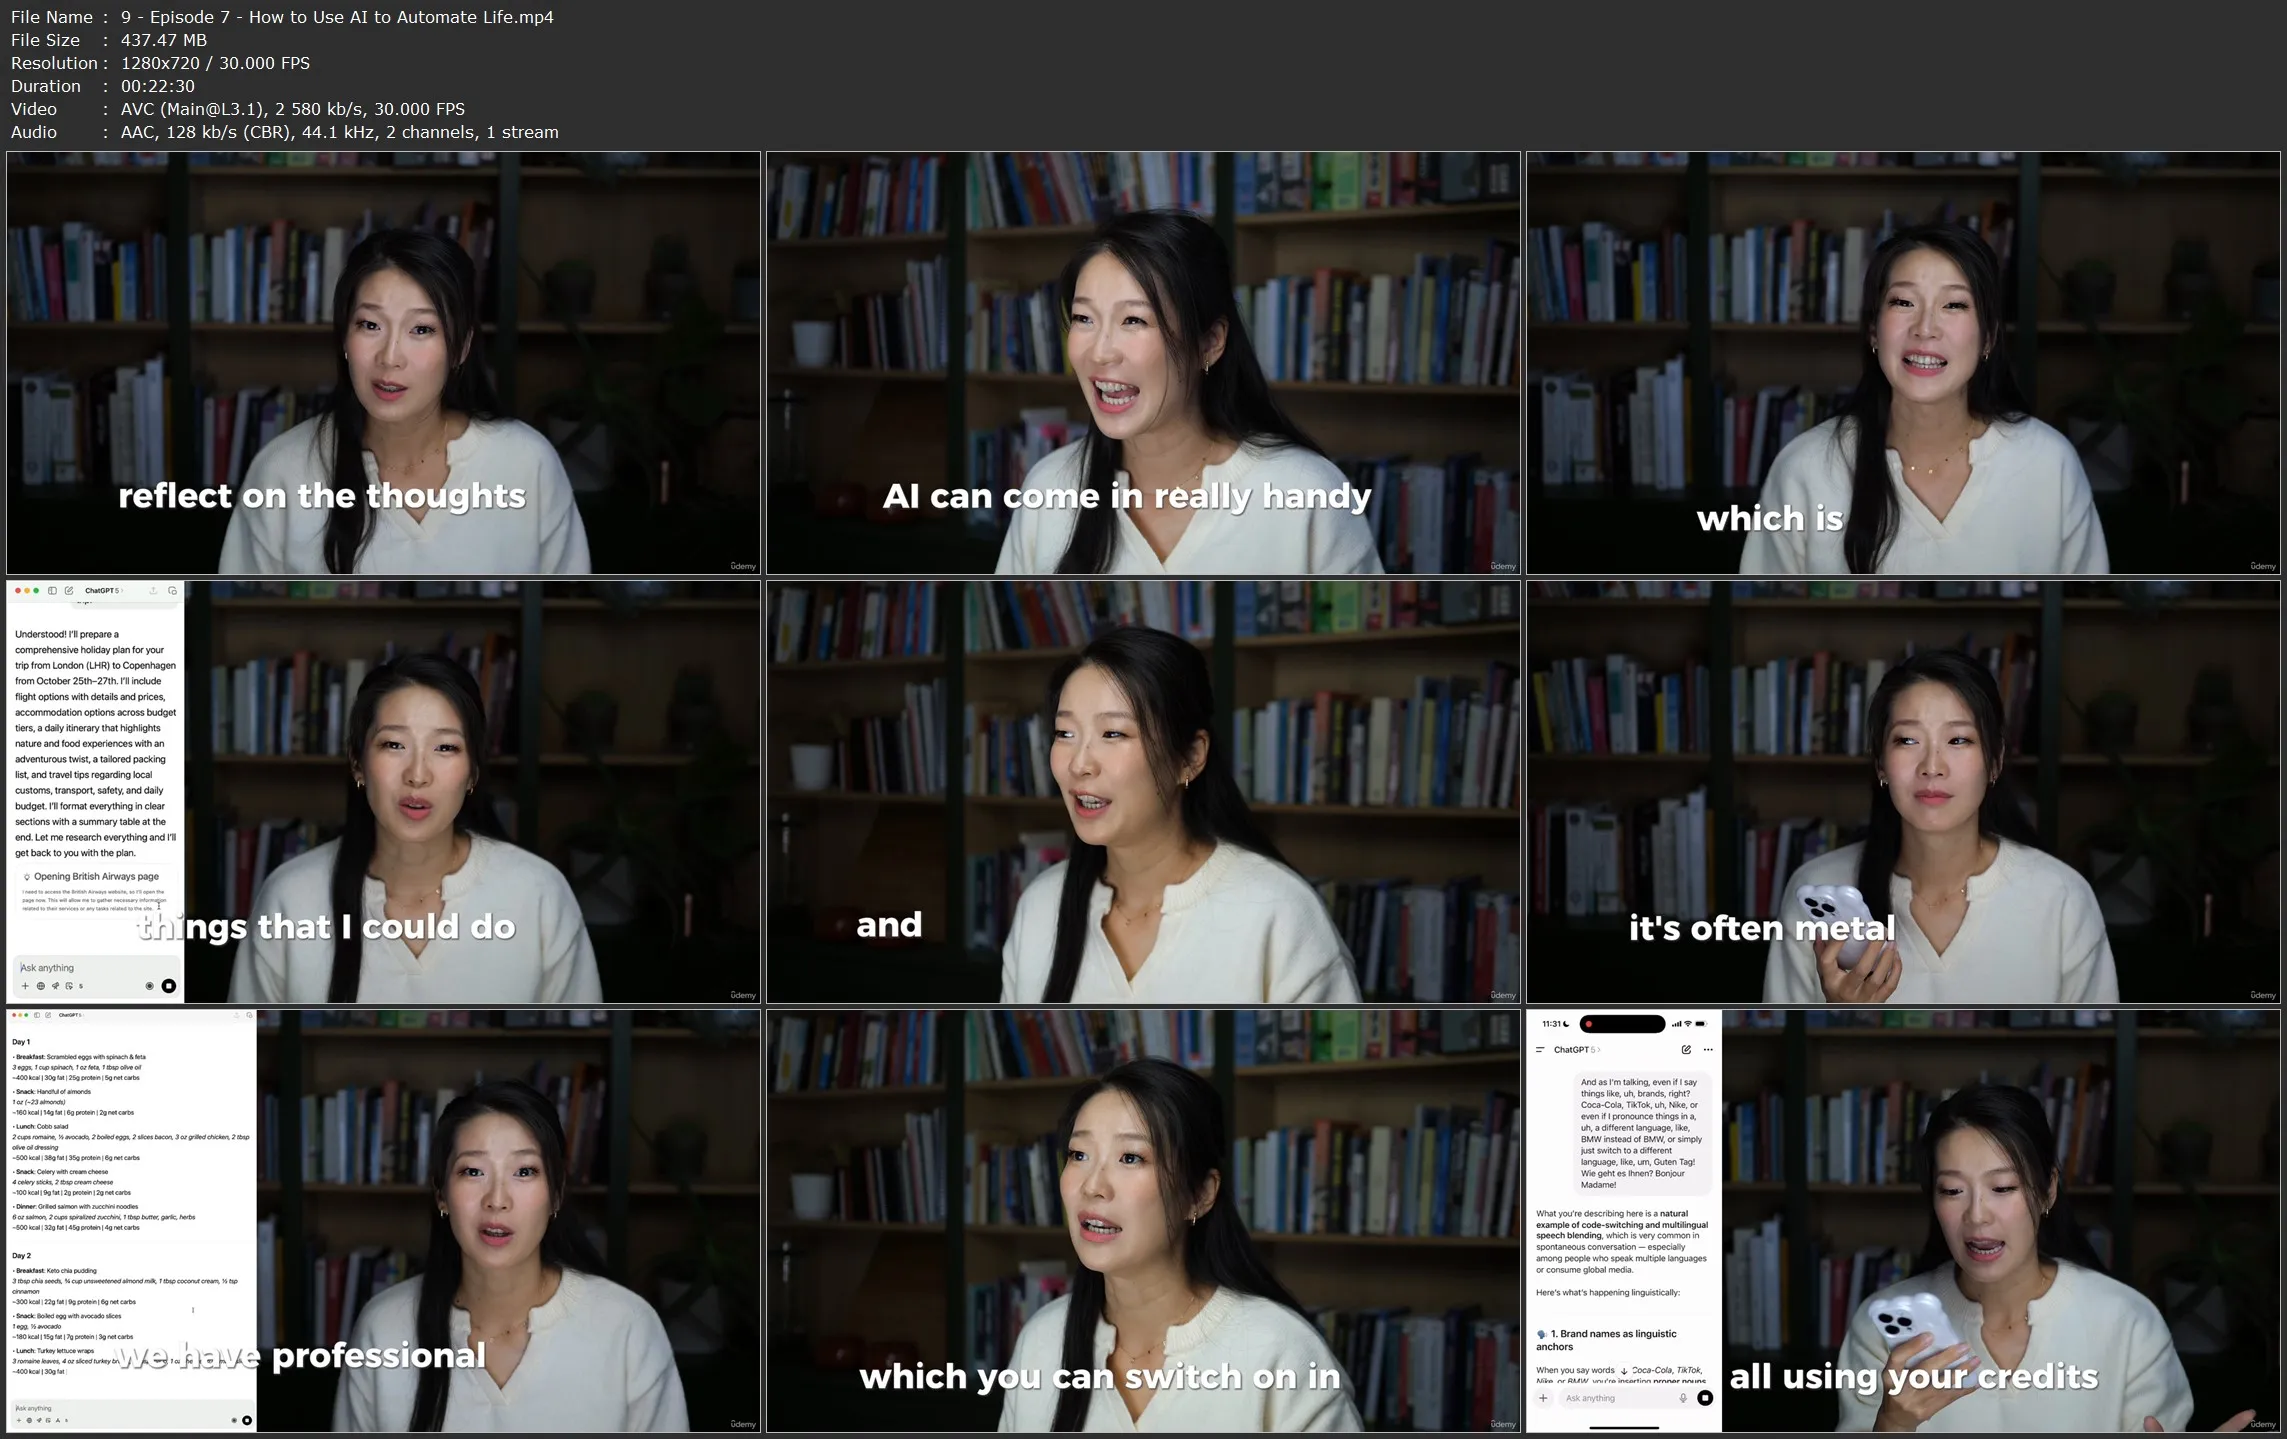Expand the Opening British Airways page thought
Image resolution: width=2287 pixels, height=1439 pixels.
95,876
